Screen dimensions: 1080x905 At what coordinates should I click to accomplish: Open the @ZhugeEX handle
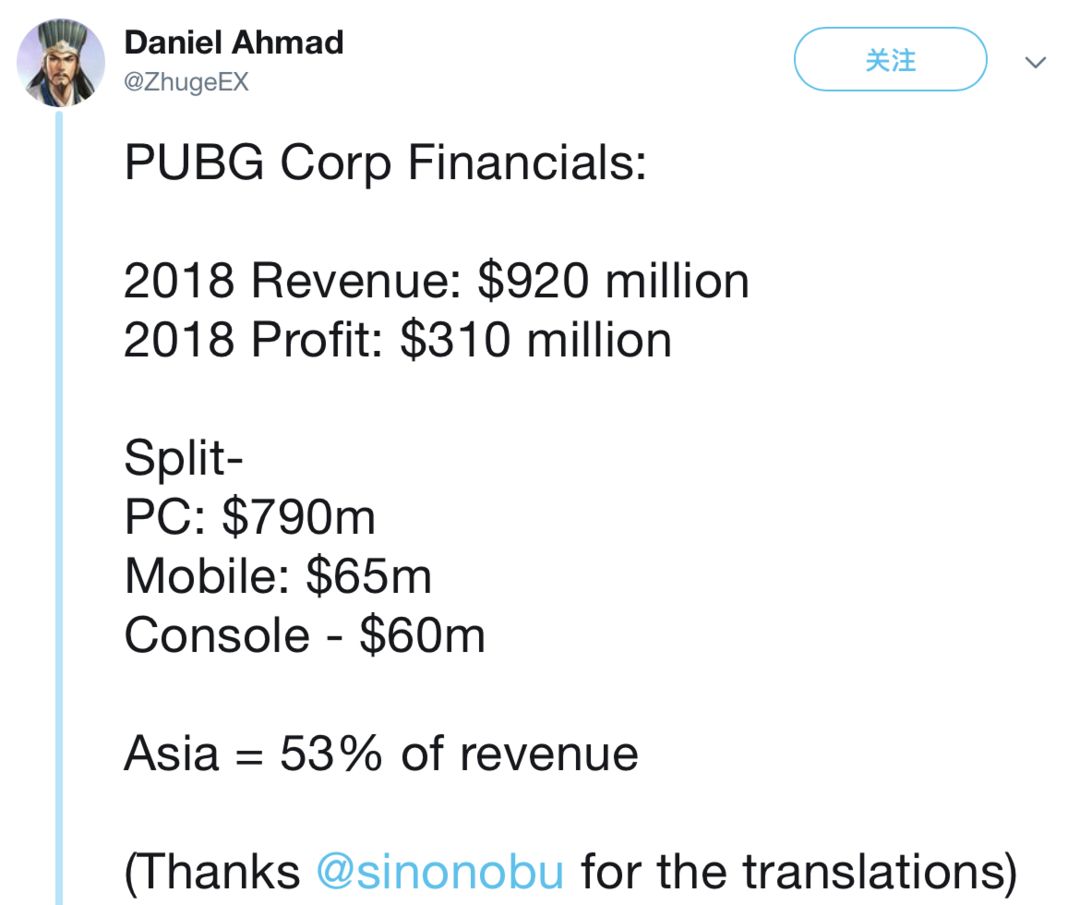pyautogui.click(x=186, y=82)
